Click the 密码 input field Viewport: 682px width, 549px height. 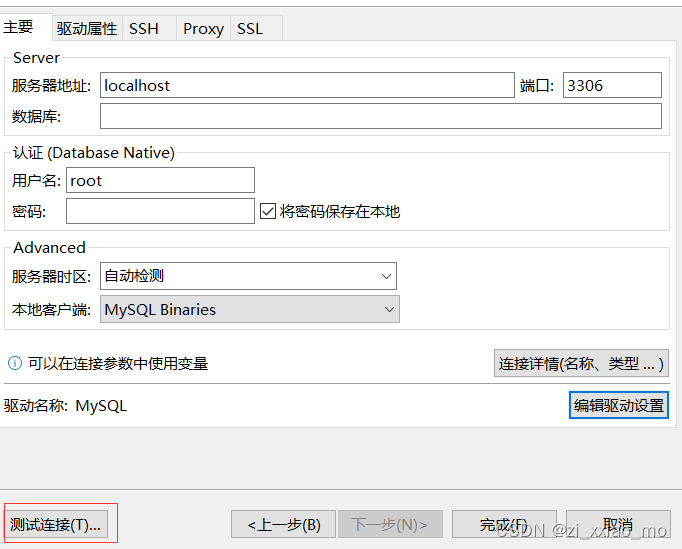pyautogui.click(x=160, y=211)
